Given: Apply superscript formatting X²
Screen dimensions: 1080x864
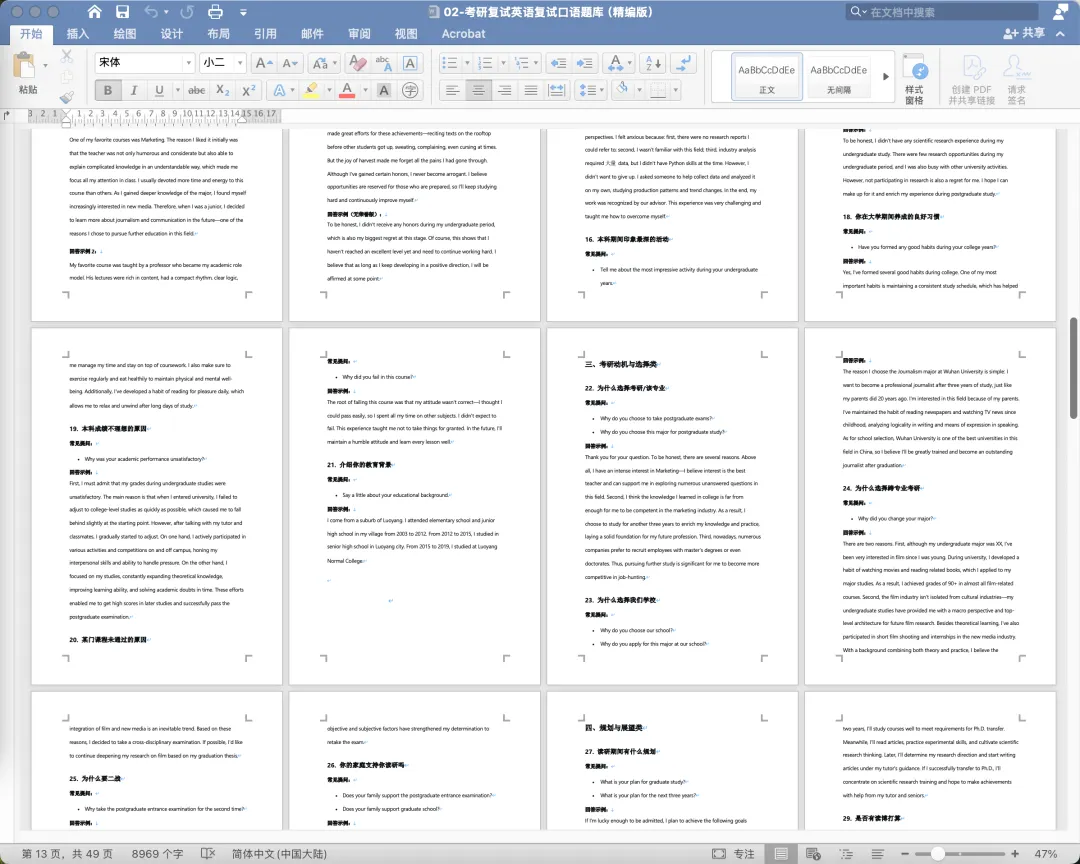Looking at the screenshot, I should (x=249, y=90).
